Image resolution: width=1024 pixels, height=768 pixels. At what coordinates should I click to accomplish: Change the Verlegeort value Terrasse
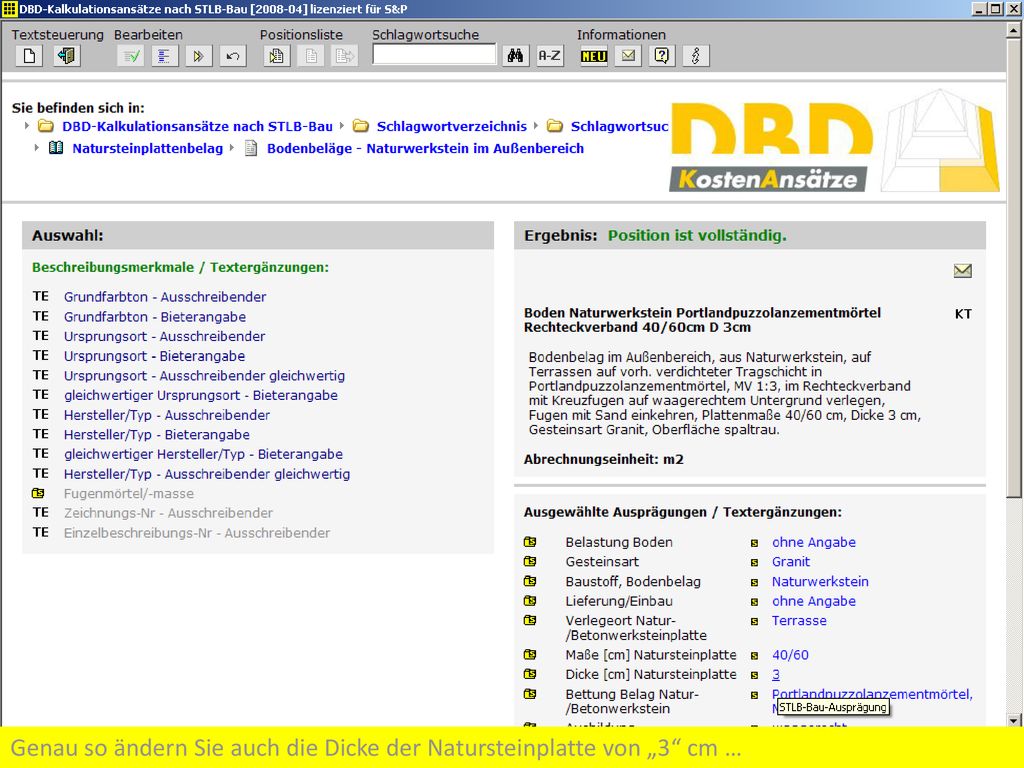coord(799,620)
